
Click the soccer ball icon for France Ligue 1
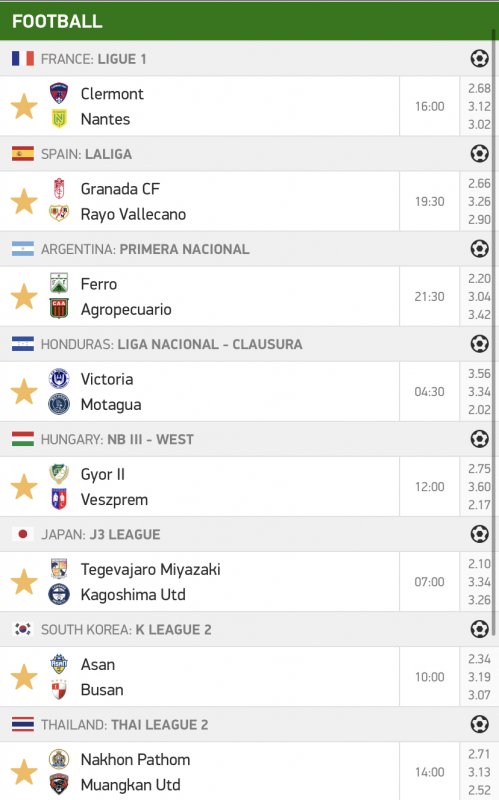click(x=479, y=59)
